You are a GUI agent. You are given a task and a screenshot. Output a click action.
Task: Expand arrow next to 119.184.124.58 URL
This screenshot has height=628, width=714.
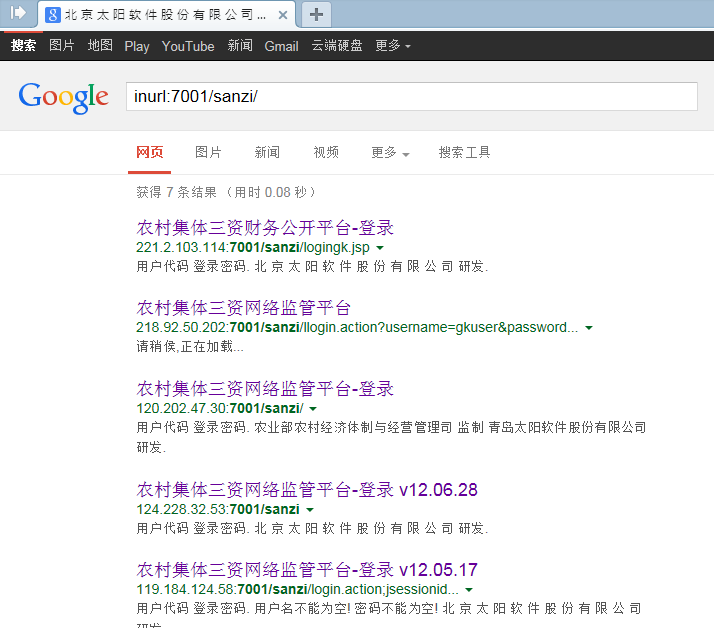tap(469, 590)
